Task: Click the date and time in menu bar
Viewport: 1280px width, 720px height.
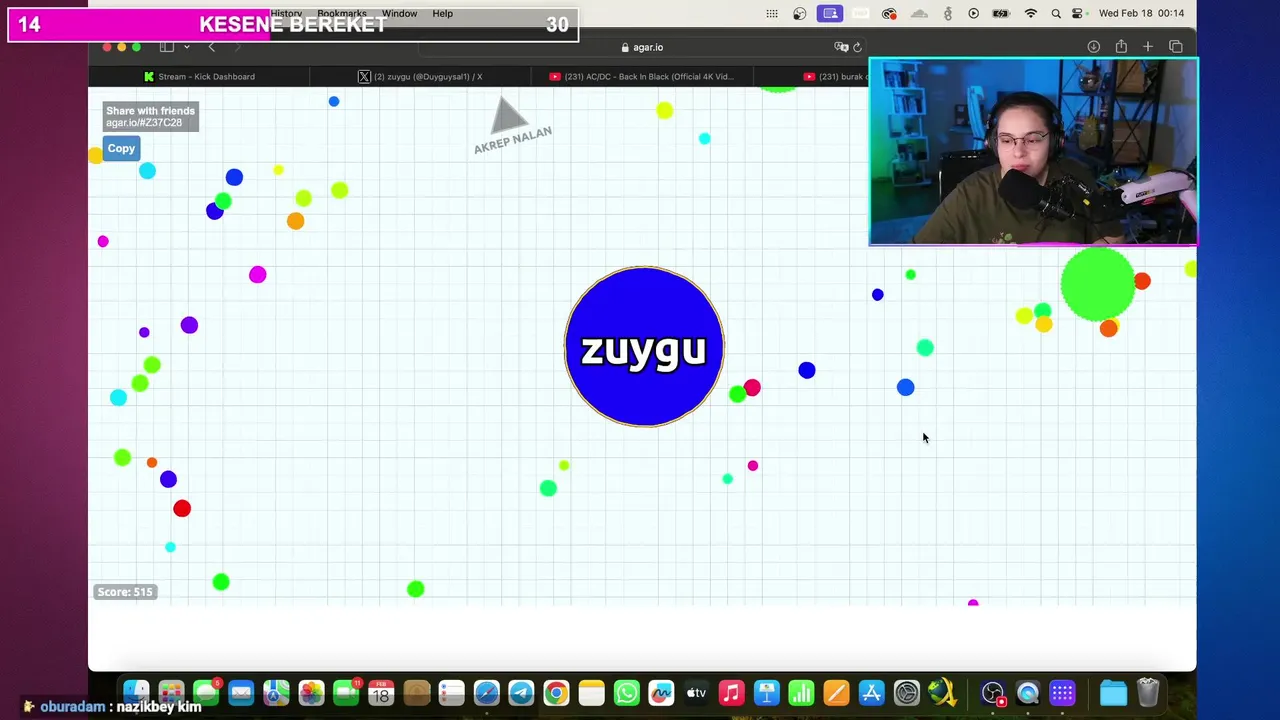Action: pos(1141,13)
